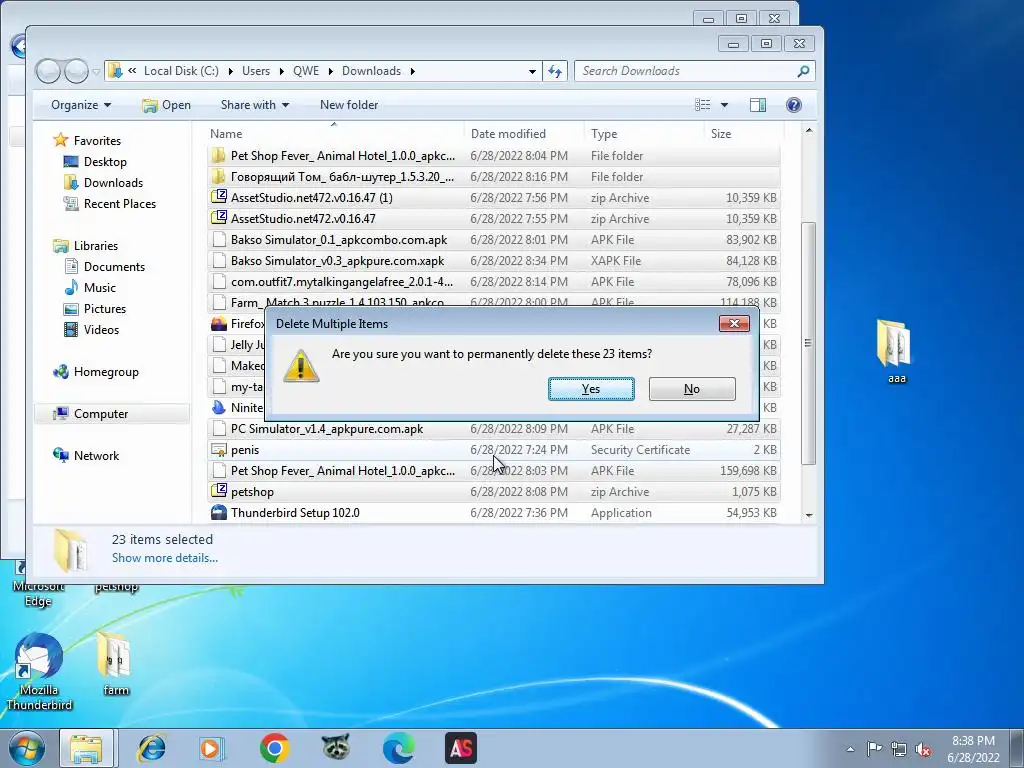The image size is (1024, 768).
Task: Click the Back navigation button
Action: pyautogui.click(x=48, y=71)
